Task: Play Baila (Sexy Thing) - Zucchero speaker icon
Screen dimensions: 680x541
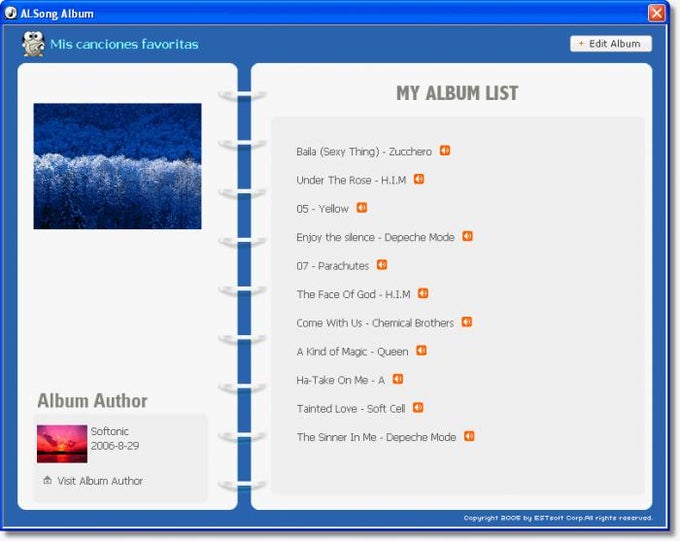Action: pos(445,151)
